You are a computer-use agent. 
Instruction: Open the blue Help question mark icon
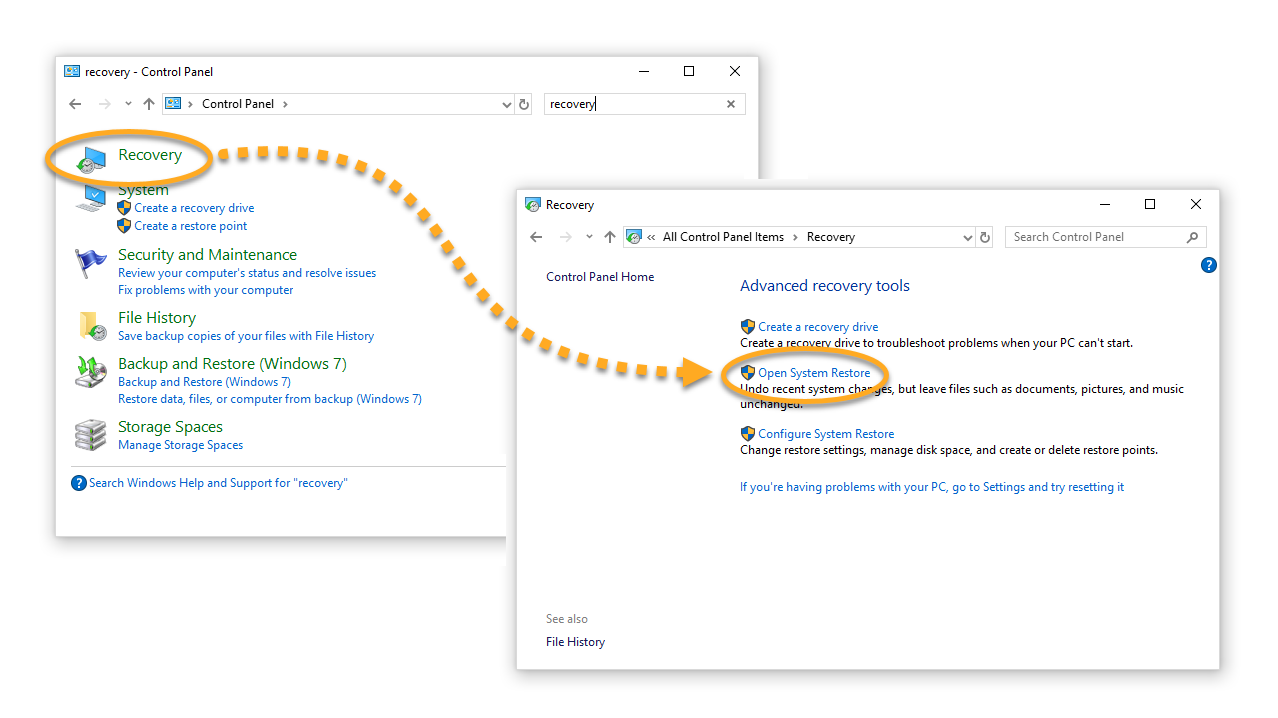click(1208, 265)
